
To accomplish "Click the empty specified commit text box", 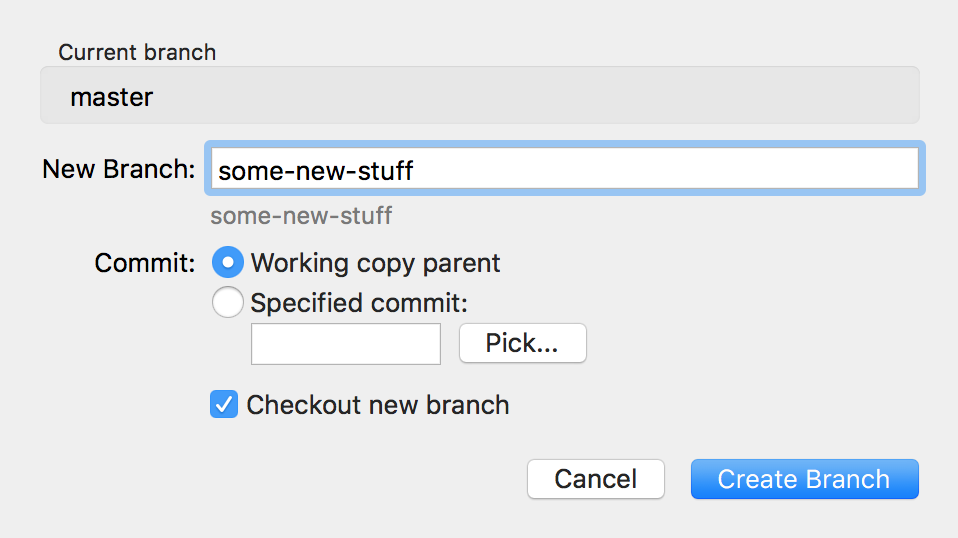I will point(345,344).
